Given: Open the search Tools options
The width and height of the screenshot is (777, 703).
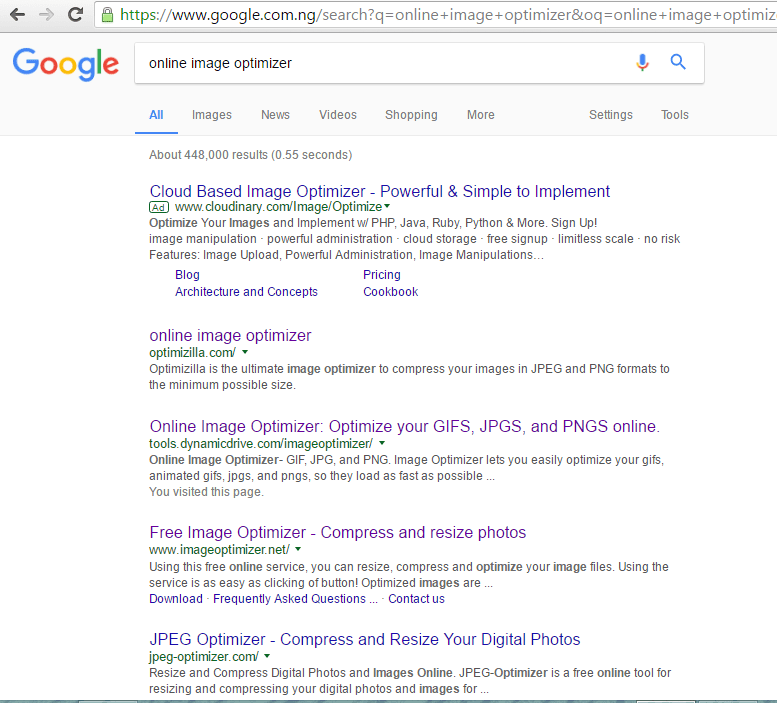Looking at the screenshot, I should (674, 115).
